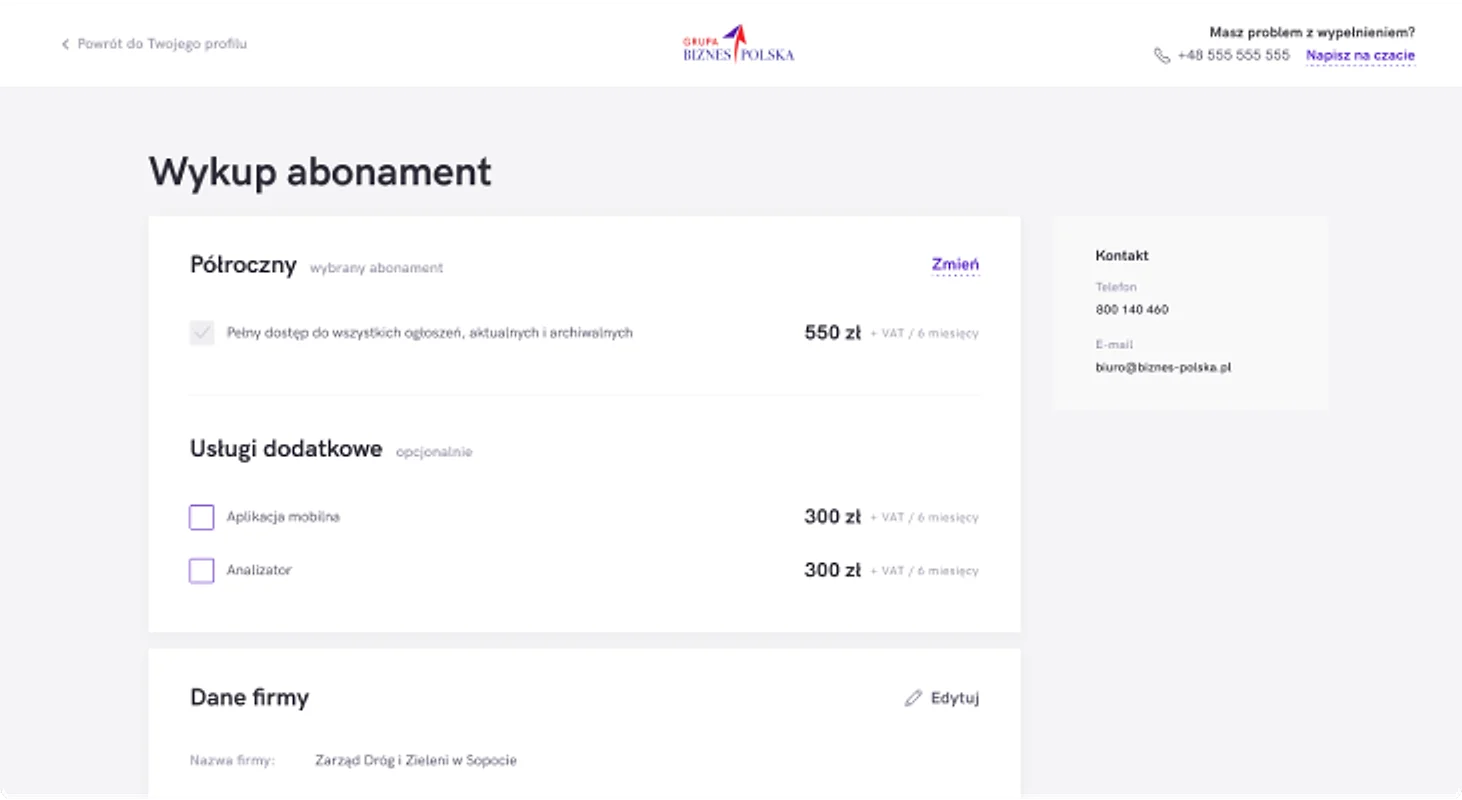This screenshot has width=1462, height=800.
Task: Click the Półroczny plan title
Action: 243,265
